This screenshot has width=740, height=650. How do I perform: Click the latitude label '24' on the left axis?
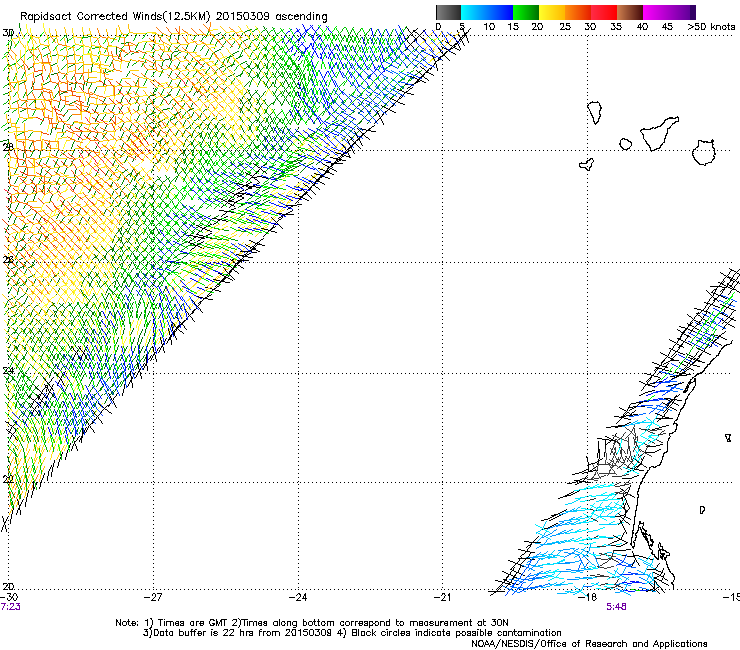8,371
